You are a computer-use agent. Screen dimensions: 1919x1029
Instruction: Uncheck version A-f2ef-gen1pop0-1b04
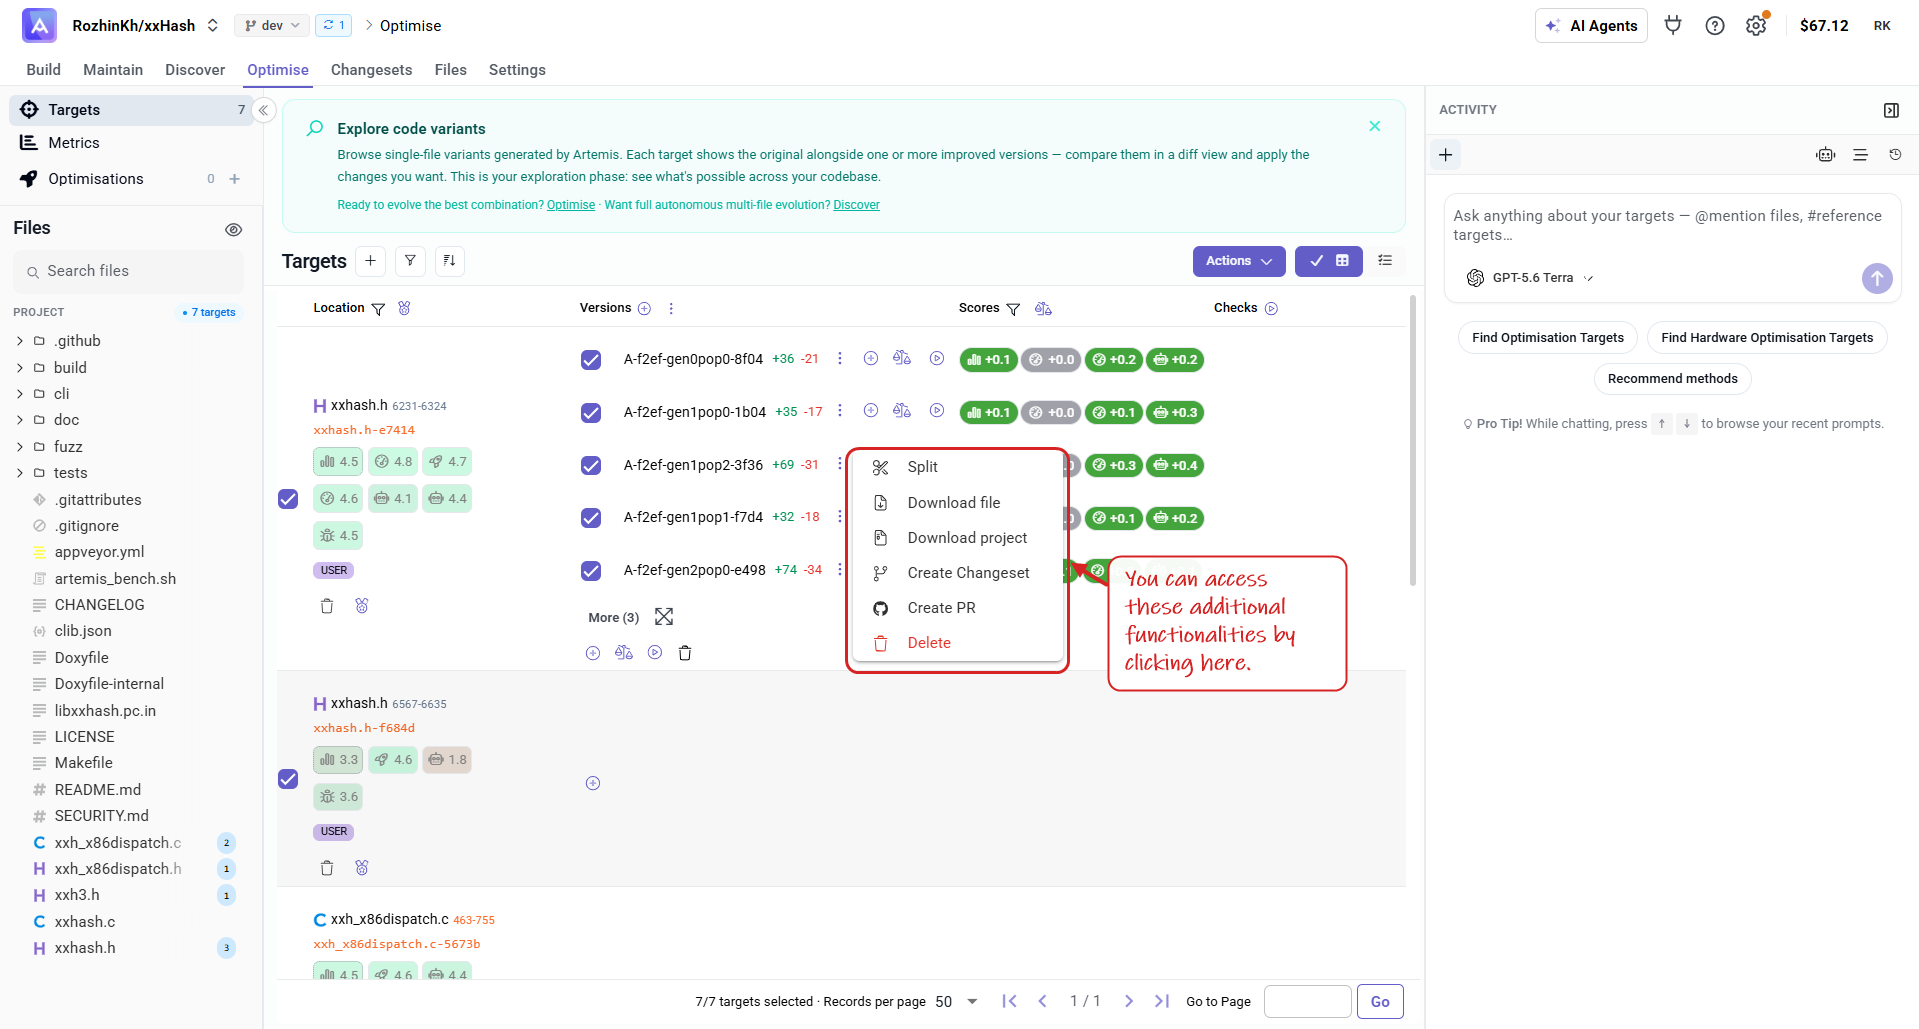[x=591, y=413]
